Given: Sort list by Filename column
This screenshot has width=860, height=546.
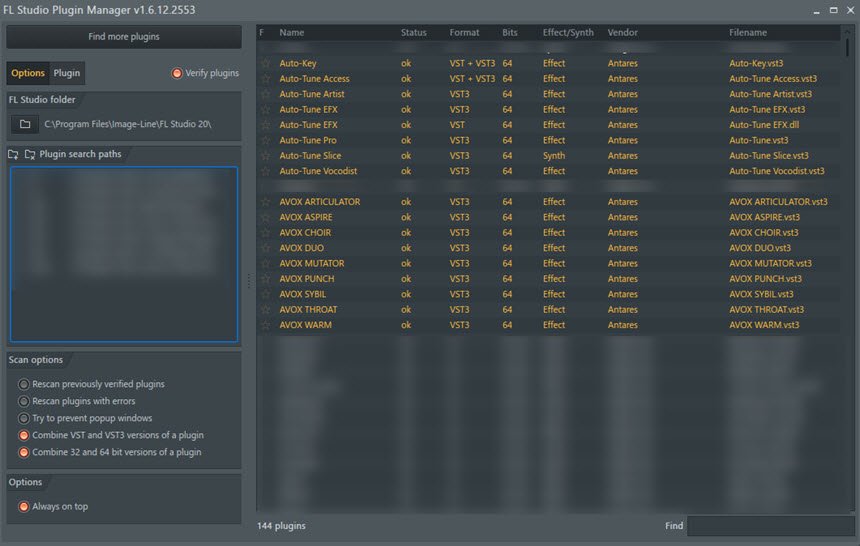Looking at the screenshot, I should (x=748, y=32).
